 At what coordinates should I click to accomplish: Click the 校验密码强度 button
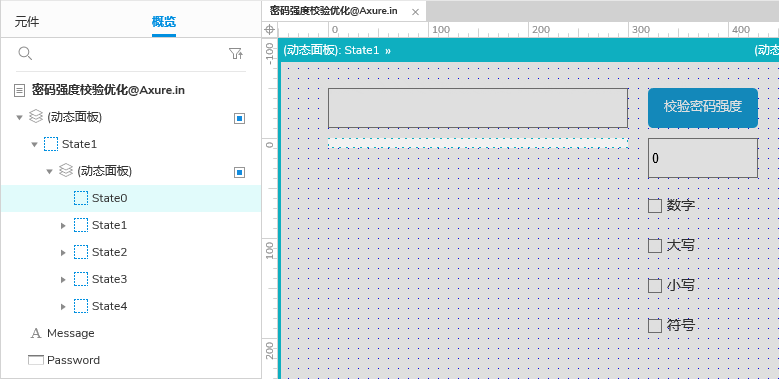click(x=703, y=108)
